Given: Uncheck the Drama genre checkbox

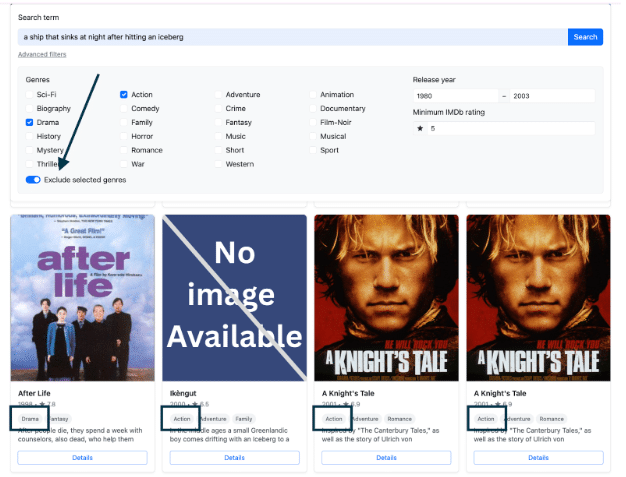Looking at the screenshot, I should (x=30, y=122).
